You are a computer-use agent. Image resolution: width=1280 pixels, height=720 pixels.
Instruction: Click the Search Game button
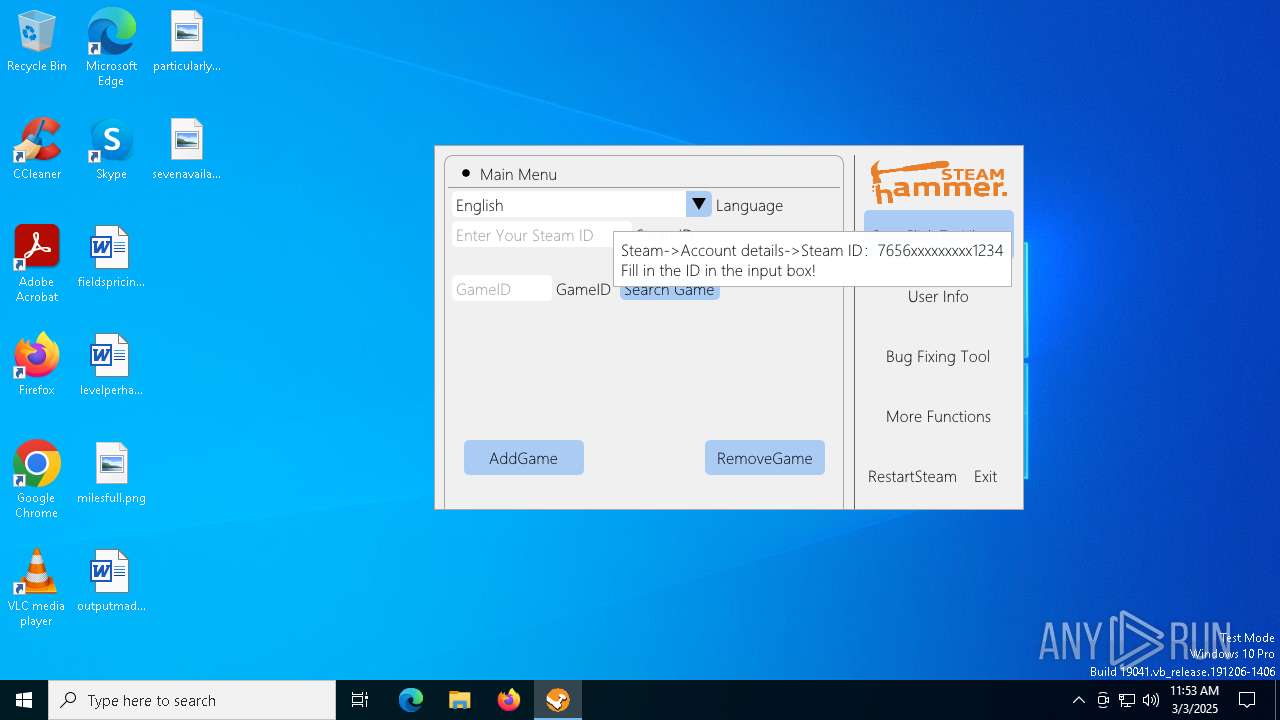point(669,290)
